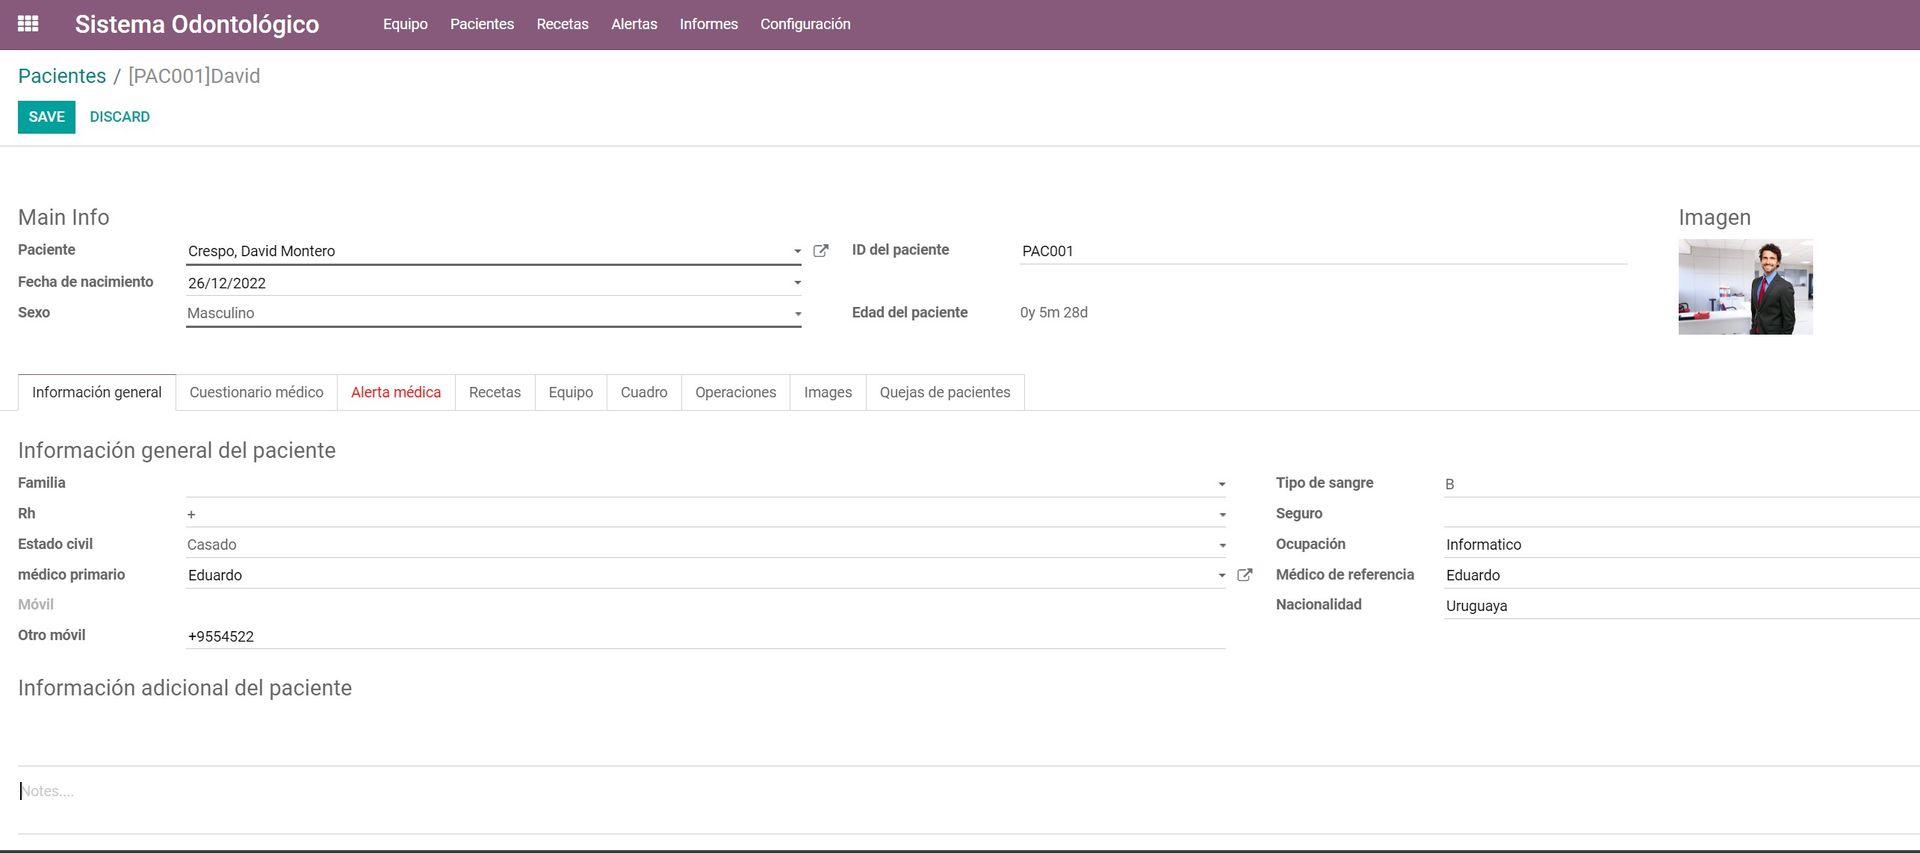The height and width of the screenshot is (853, 1920).
Task: Select the Quejas de pacientes tab
Action: point(945,392)
